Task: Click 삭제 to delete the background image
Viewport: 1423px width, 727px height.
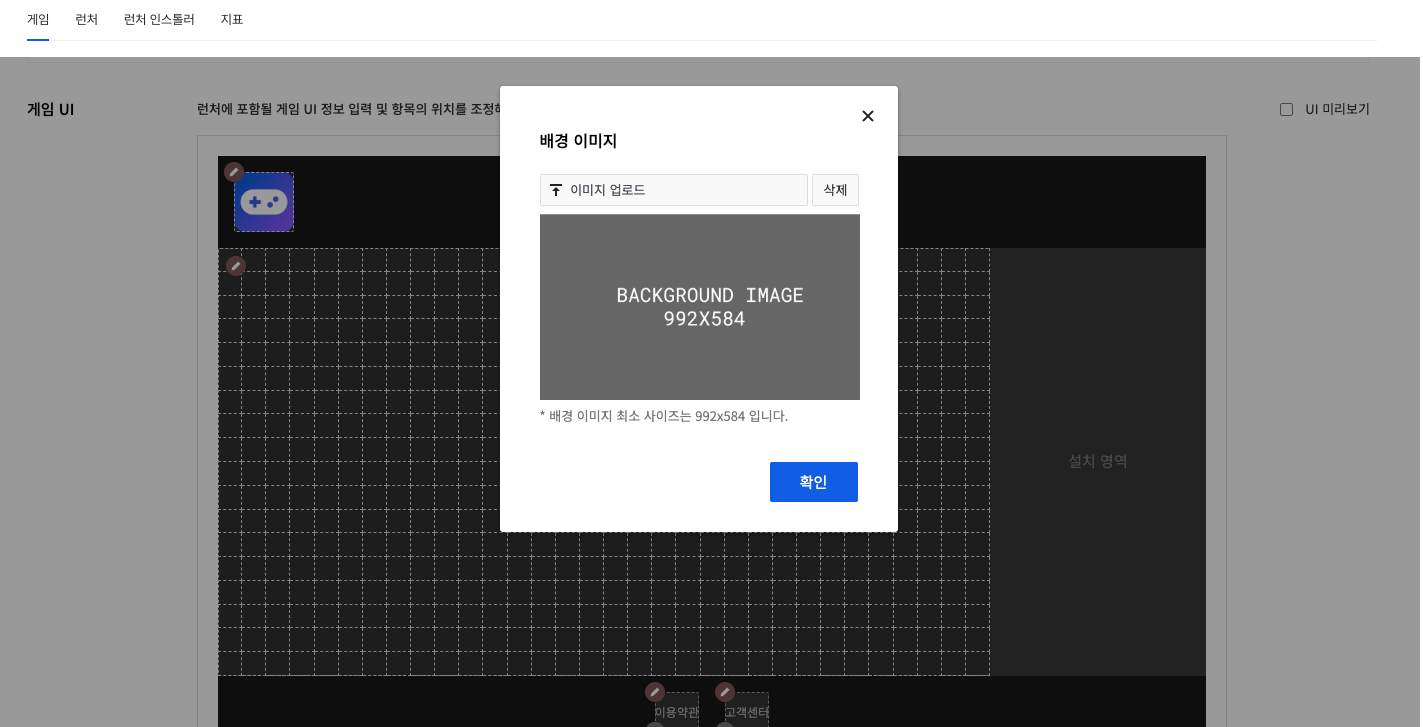Action: coord(834,189)
